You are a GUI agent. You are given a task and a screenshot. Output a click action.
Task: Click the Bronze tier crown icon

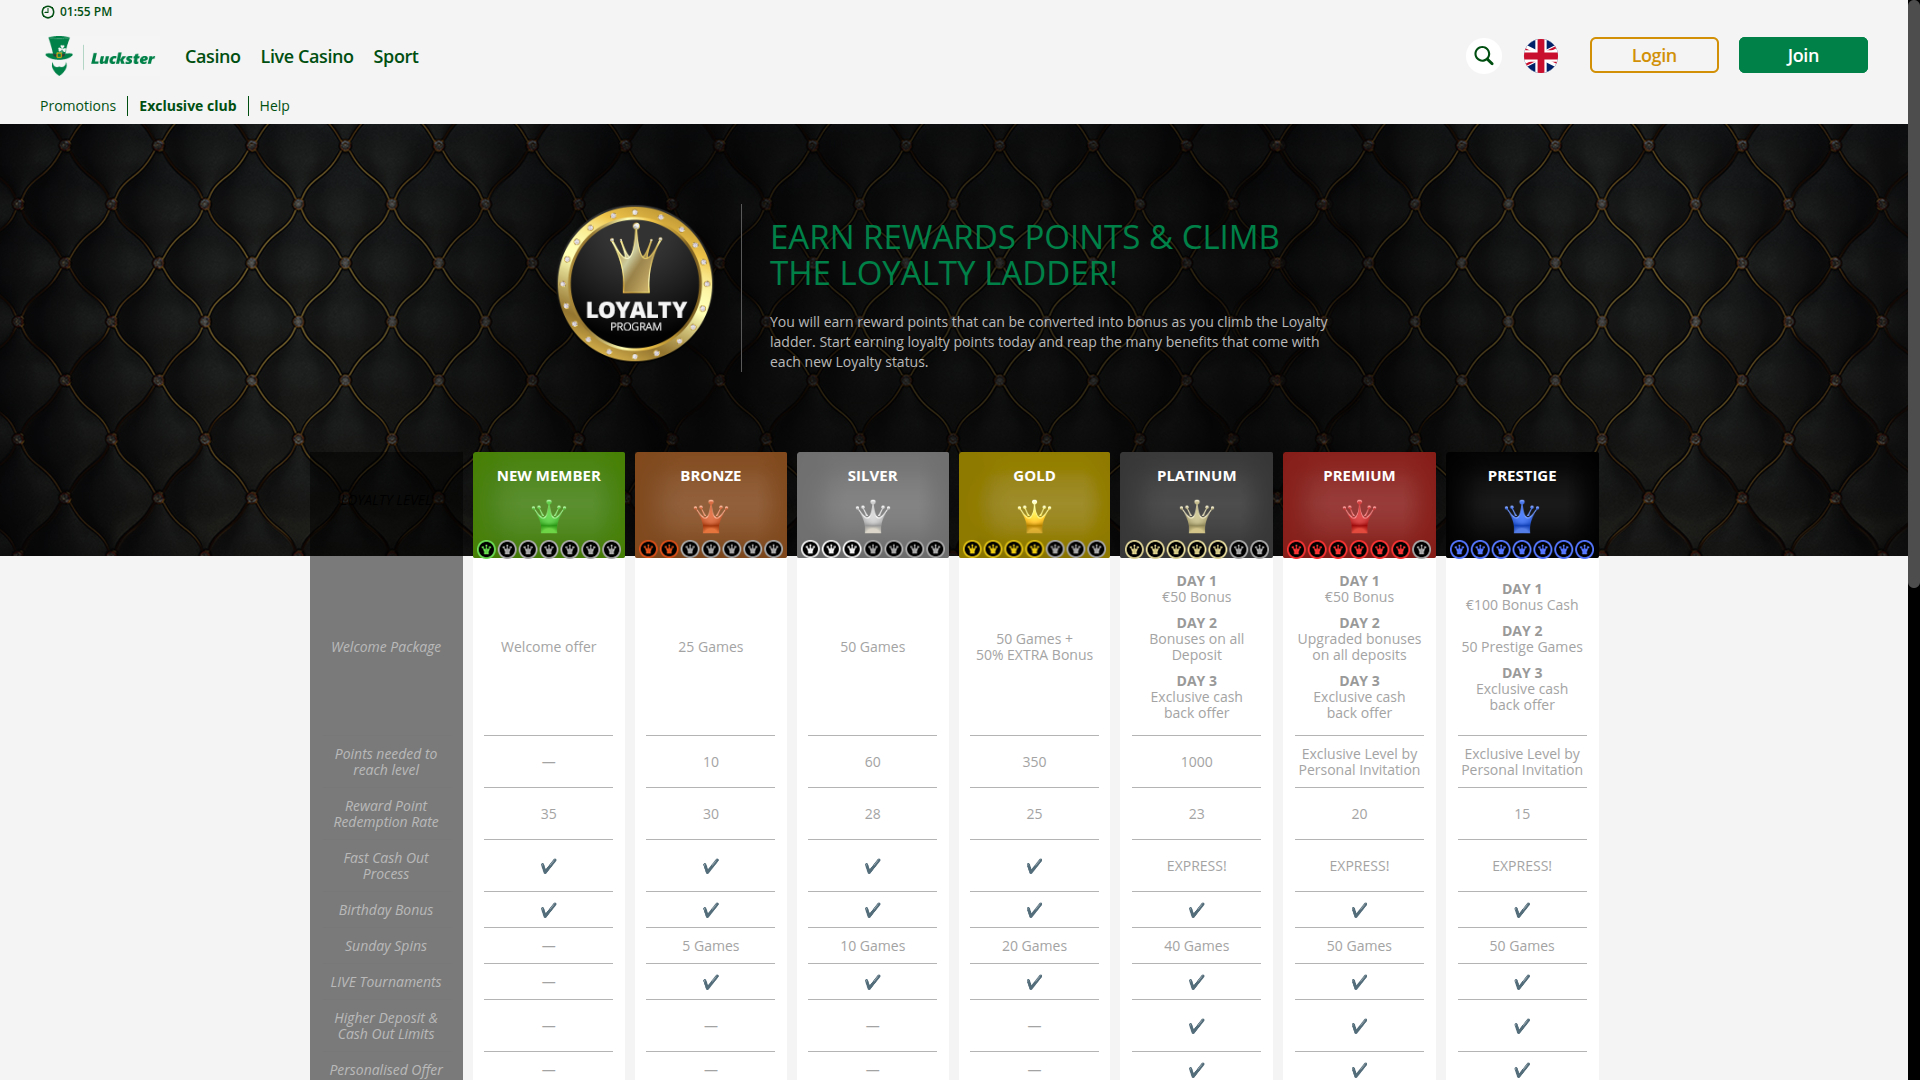pos(710,518)
